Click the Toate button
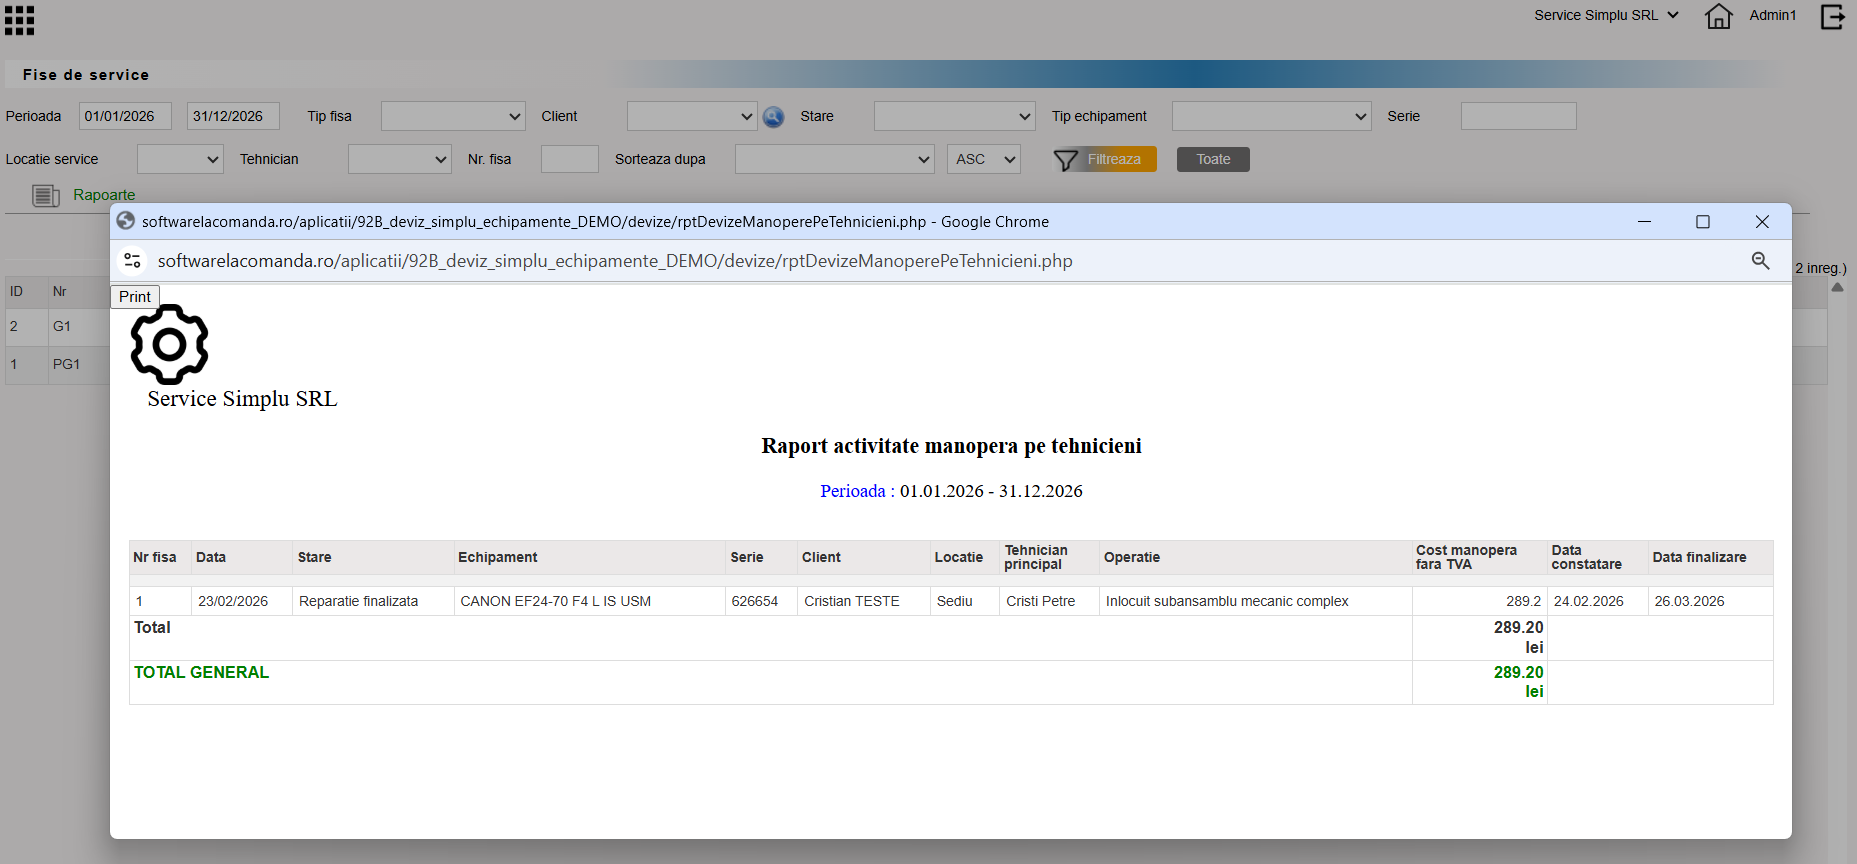Viewport: 1857px width, 864px height. click(x=1213, y=159)
